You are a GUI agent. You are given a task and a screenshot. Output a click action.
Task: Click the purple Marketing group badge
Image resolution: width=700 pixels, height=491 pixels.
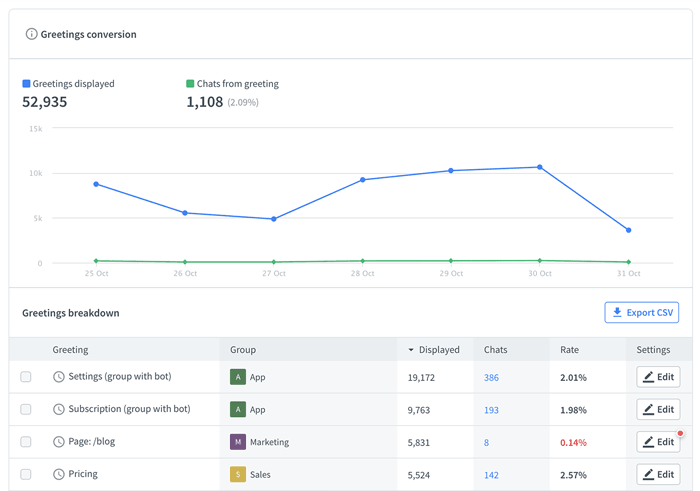(x=238, y=442)
